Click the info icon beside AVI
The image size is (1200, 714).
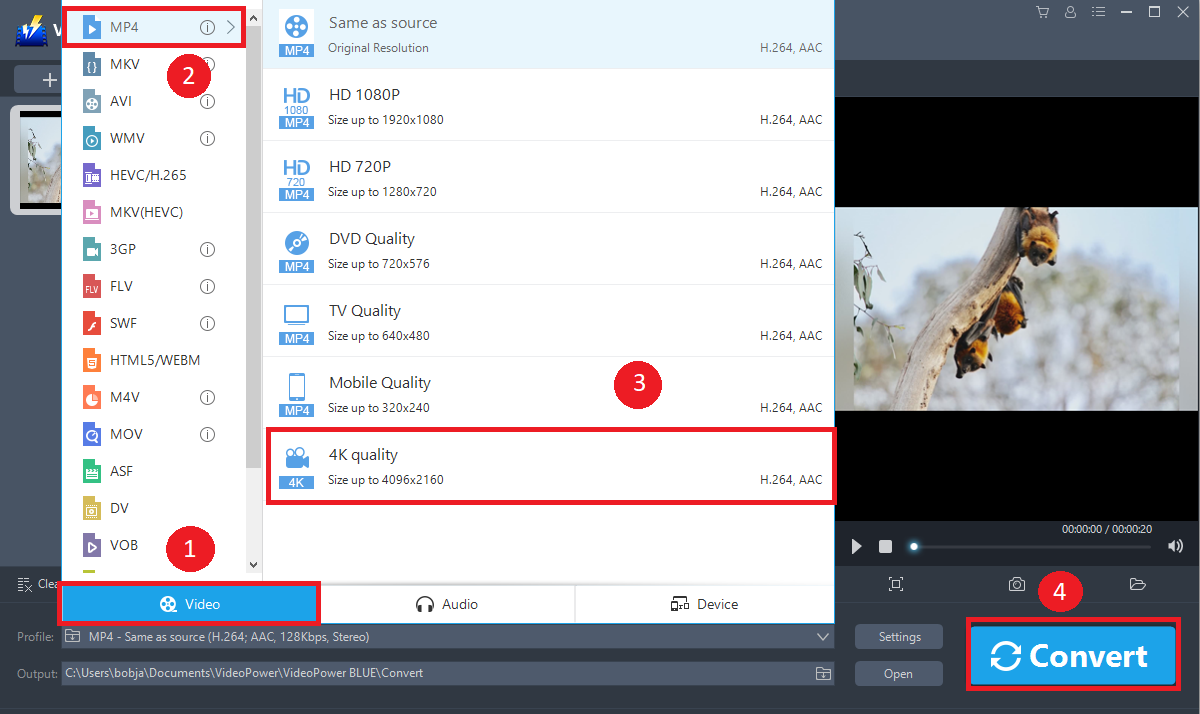pos(208,101)
